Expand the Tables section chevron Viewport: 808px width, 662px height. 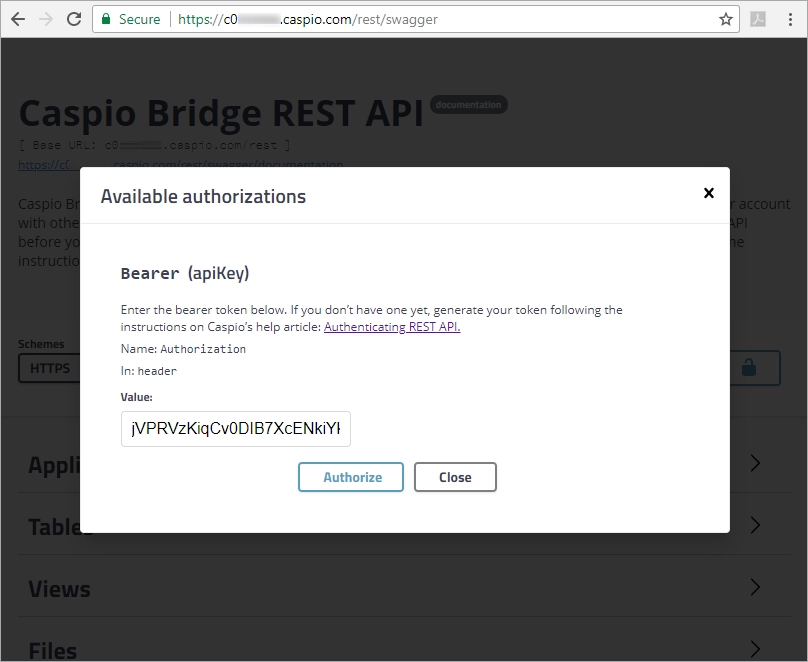(x=755, y=525)
